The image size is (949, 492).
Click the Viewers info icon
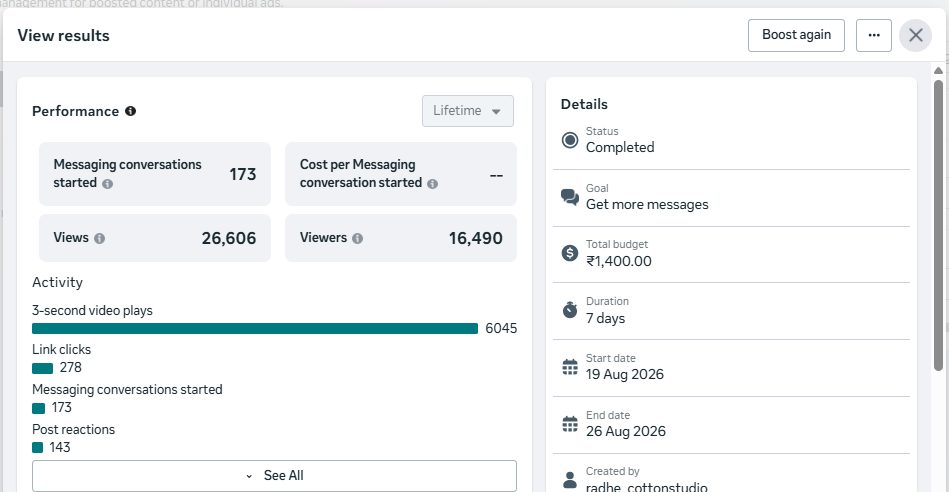[x=358, y=238]
